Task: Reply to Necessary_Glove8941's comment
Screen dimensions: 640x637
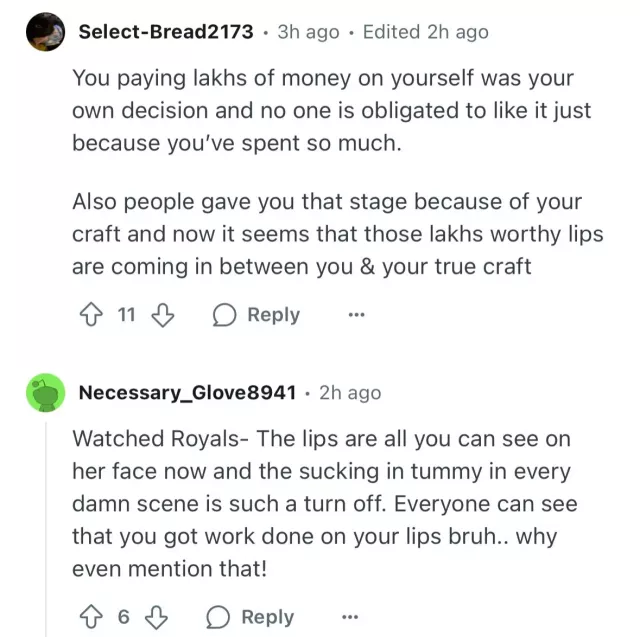Action: click(252, 617)
